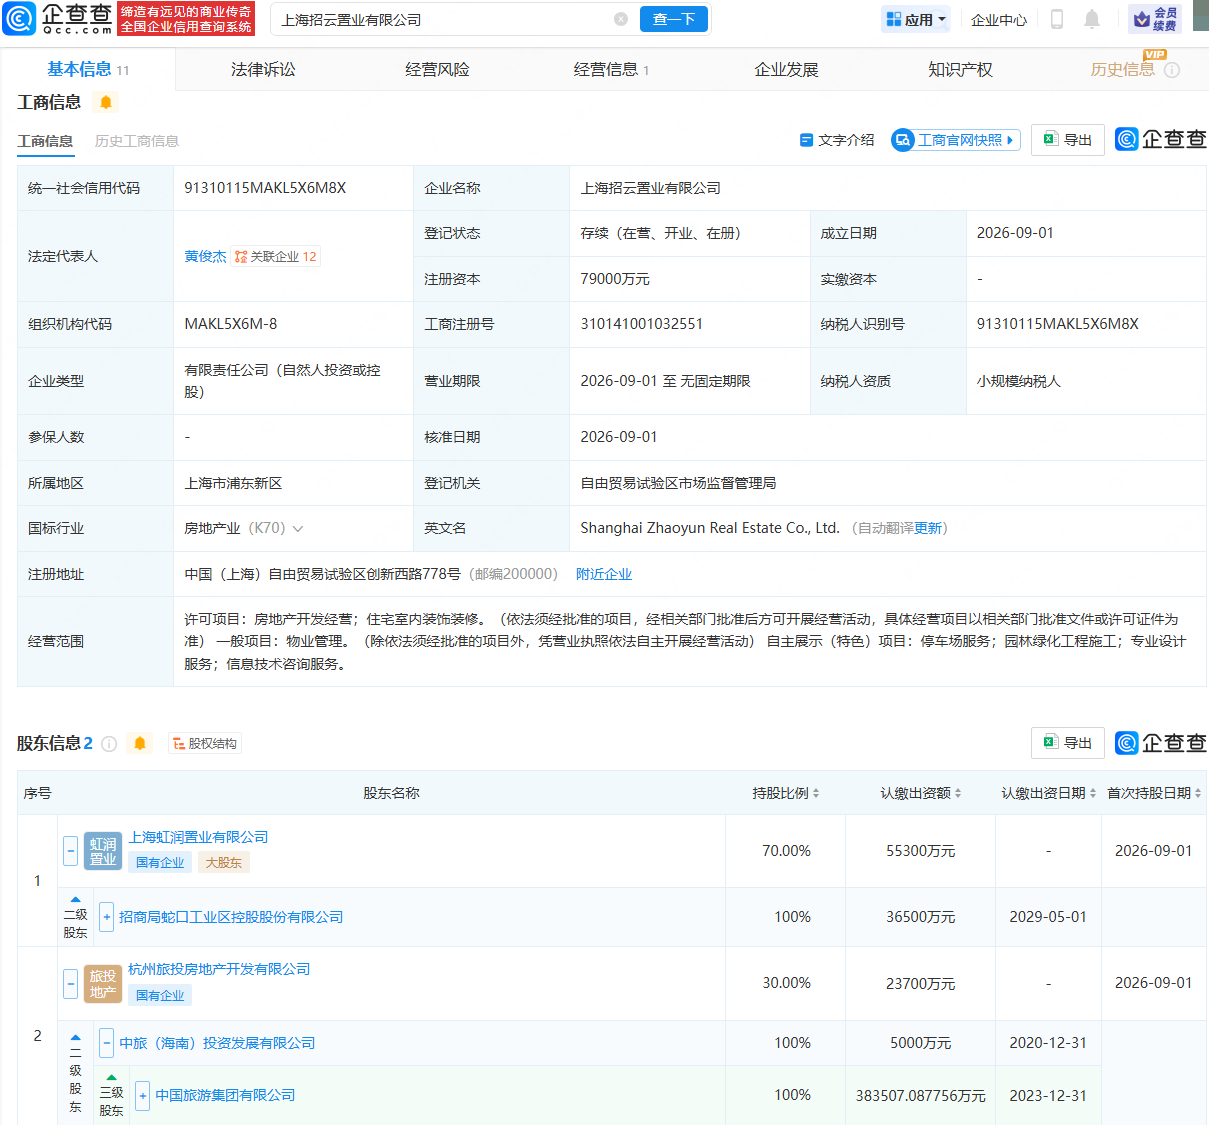Open the mobile phone app icon
This screenshot has height=1125, width=1209.
click(x=1056, y=19)
